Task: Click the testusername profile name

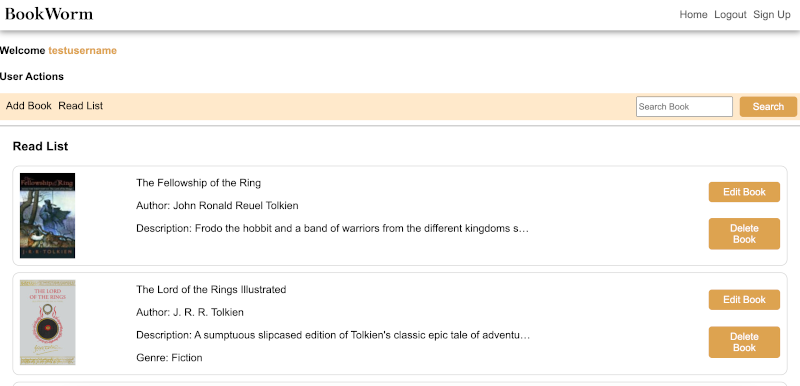Action: pyautogui.click(x=83, y=50)
